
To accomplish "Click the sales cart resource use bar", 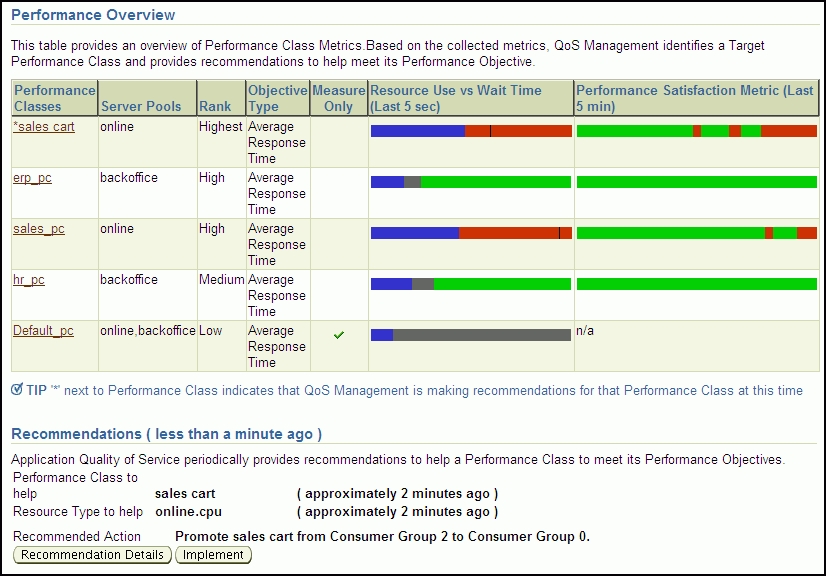I will pos(471,131).
